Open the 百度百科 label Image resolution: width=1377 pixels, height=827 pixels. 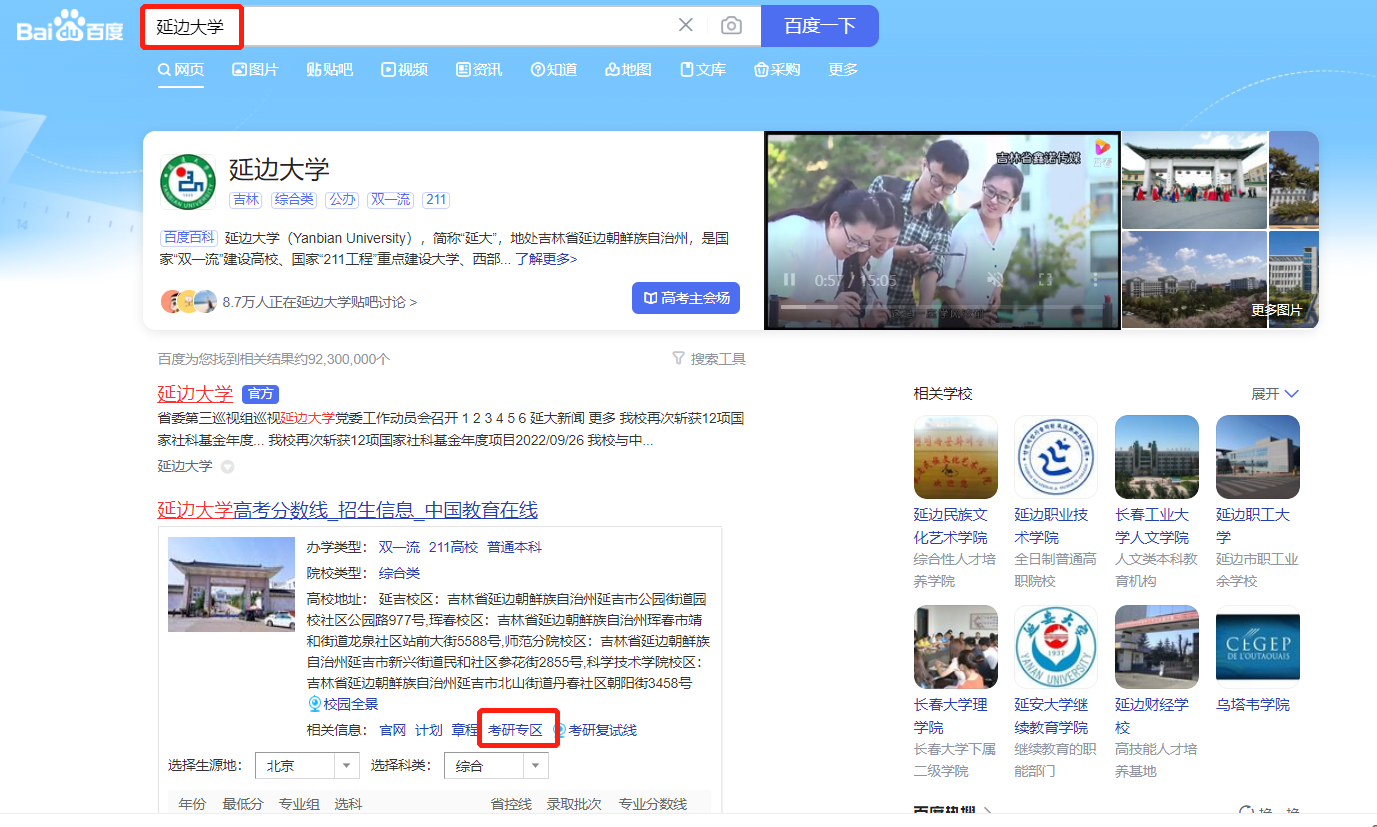point(189,238)
